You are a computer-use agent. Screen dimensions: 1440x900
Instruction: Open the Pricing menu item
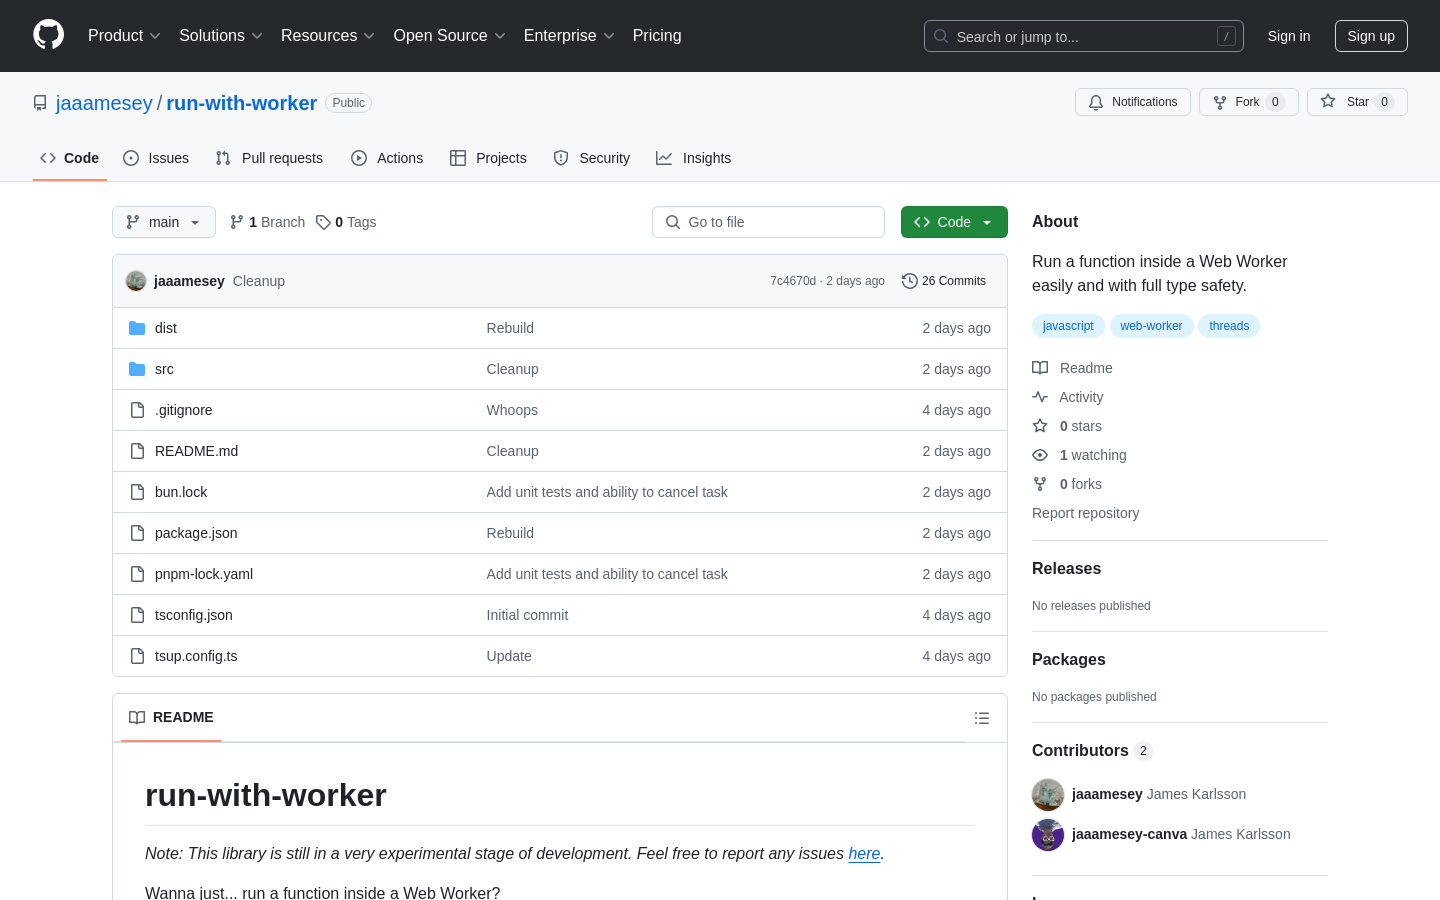pyautogui.click(x=657, y=35)
